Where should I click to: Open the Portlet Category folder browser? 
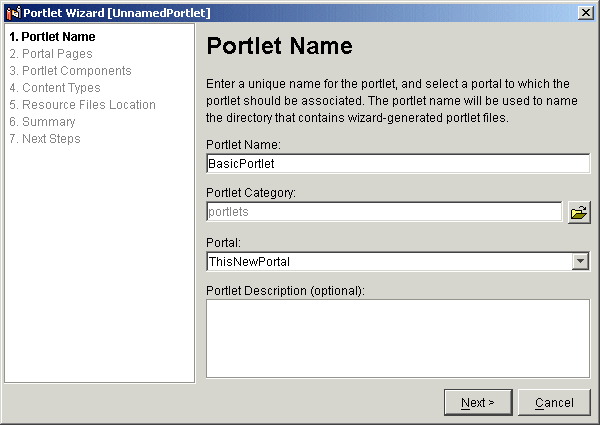(579, 212)
